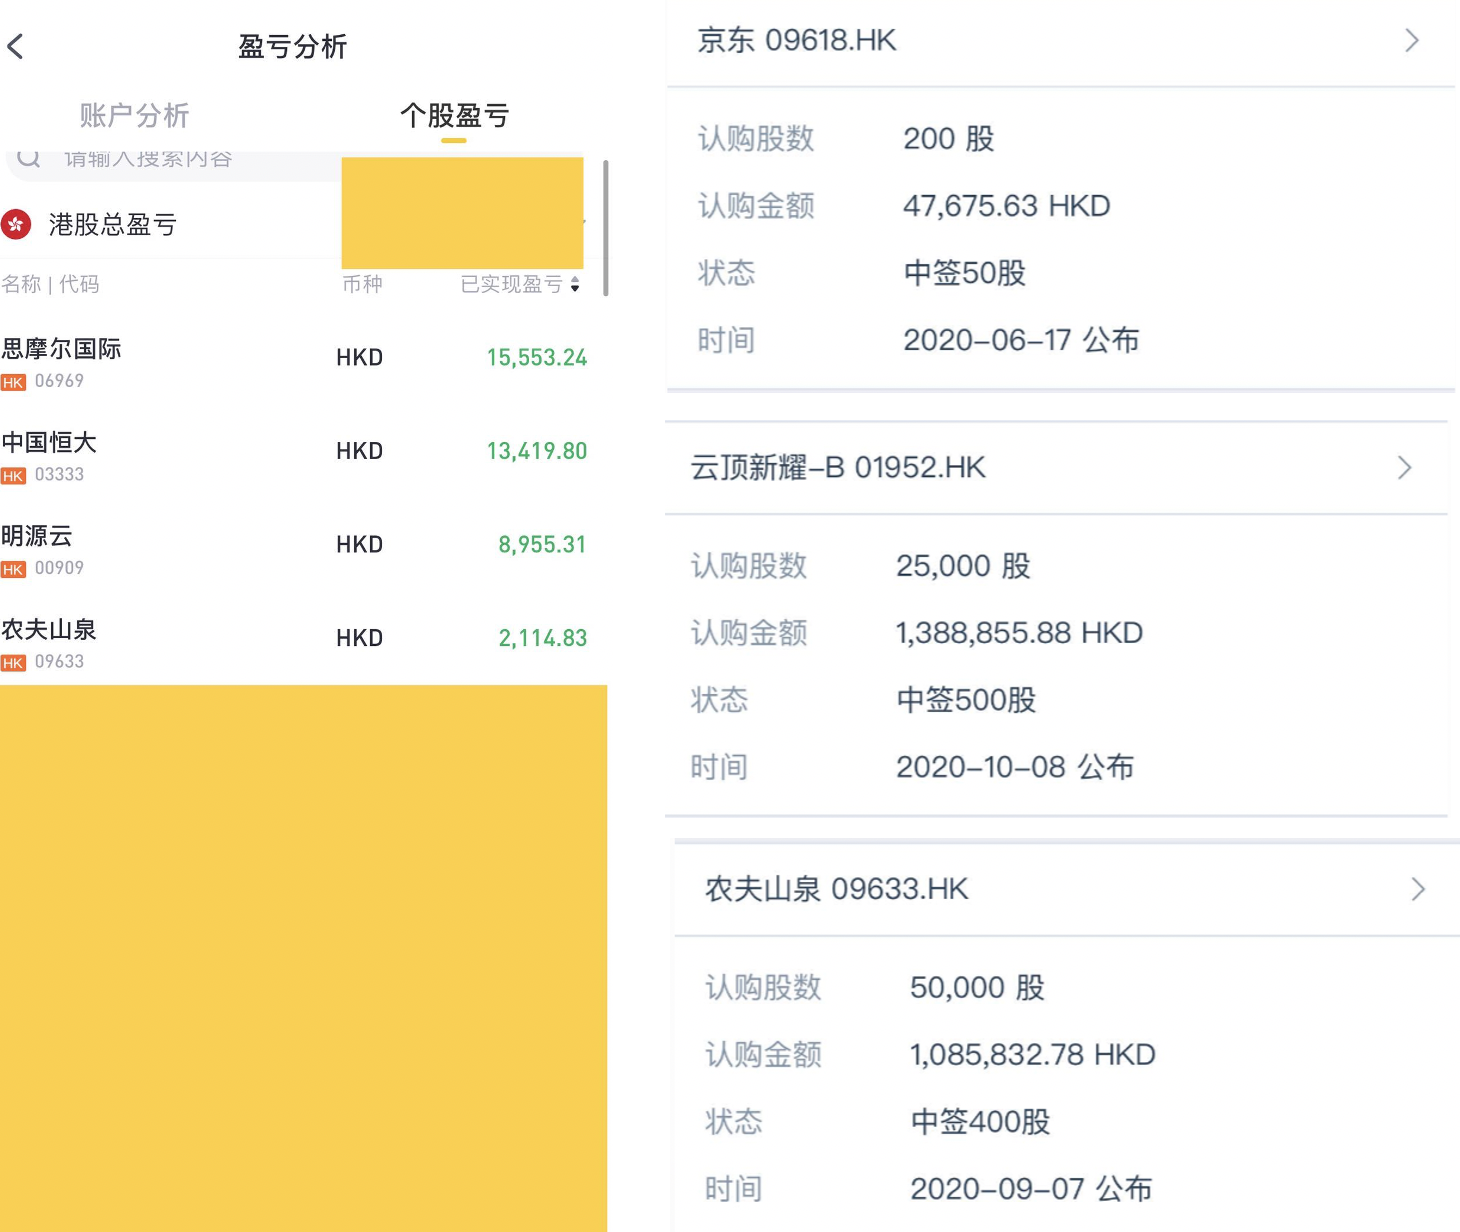The image size is (1460, 1232).
Task: Click the HK badge beside code 09633
Action: [13, 663]
